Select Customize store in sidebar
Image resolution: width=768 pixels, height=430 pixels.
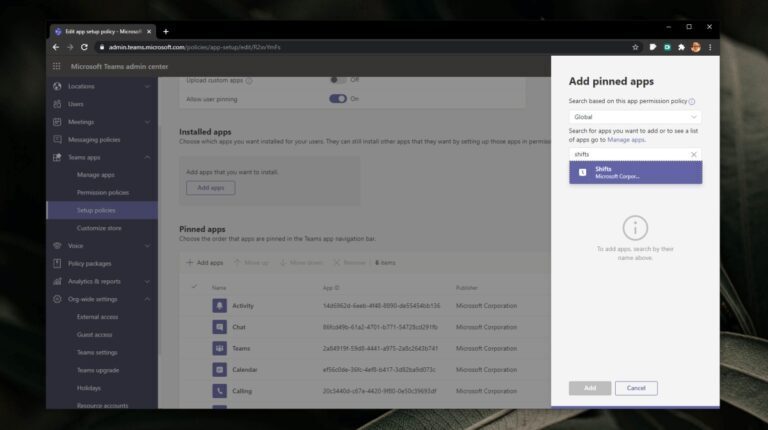99,228
